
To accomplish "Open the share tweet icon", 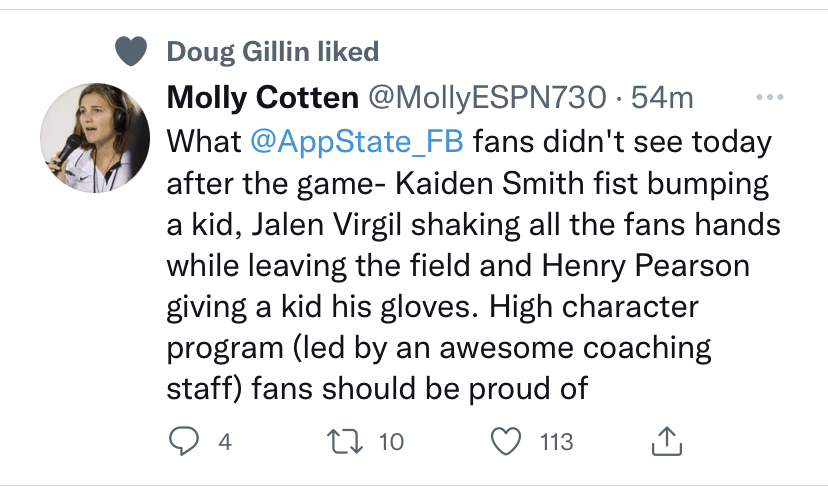I will [x=667, y=441].
